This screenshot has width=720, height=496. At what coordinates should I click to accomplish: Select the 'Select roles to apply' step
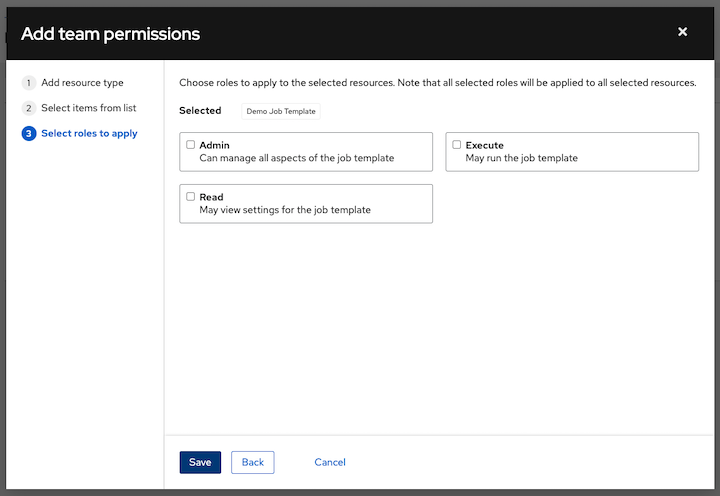tap(89, 133)
